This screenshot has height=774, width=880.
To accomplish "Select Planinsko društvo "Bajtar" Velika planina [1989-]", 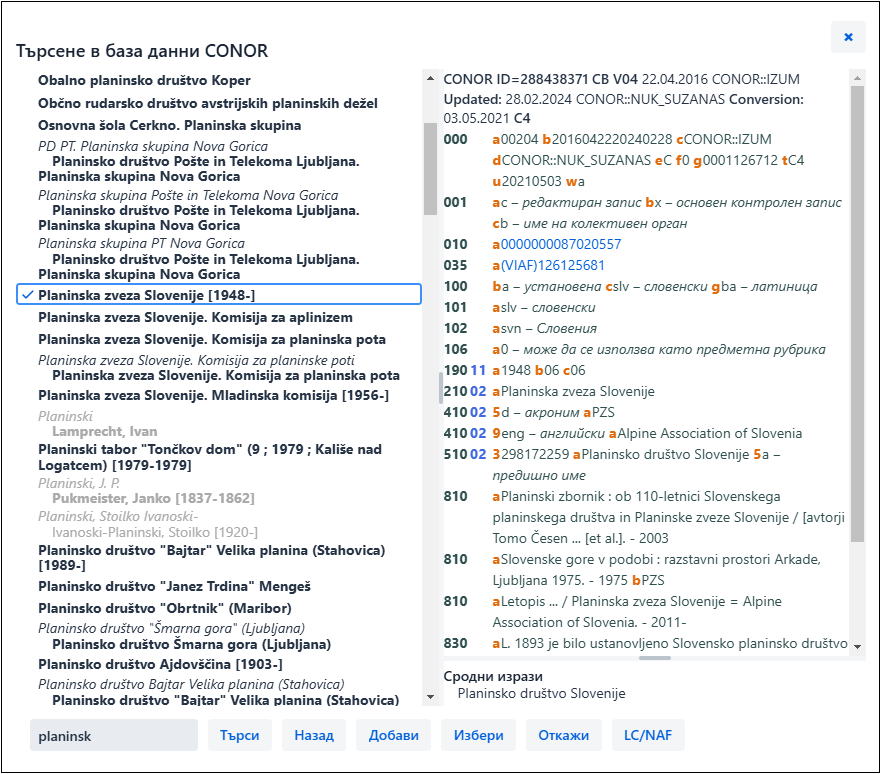I will (x=212, y=557).
